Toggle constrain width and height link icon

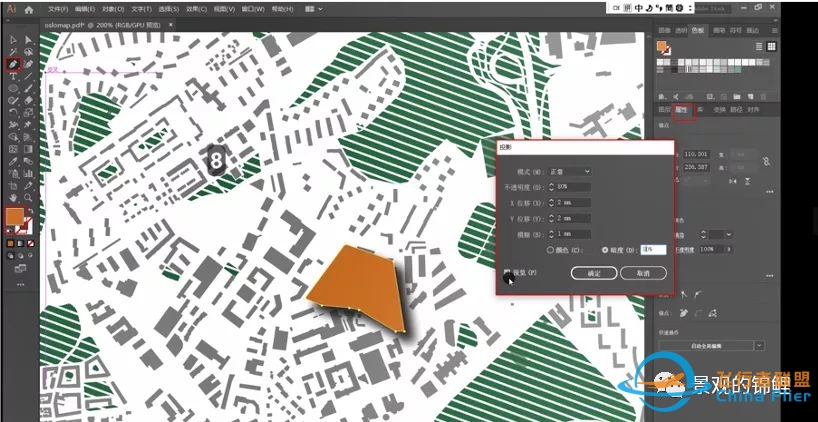tap(767, 162)
